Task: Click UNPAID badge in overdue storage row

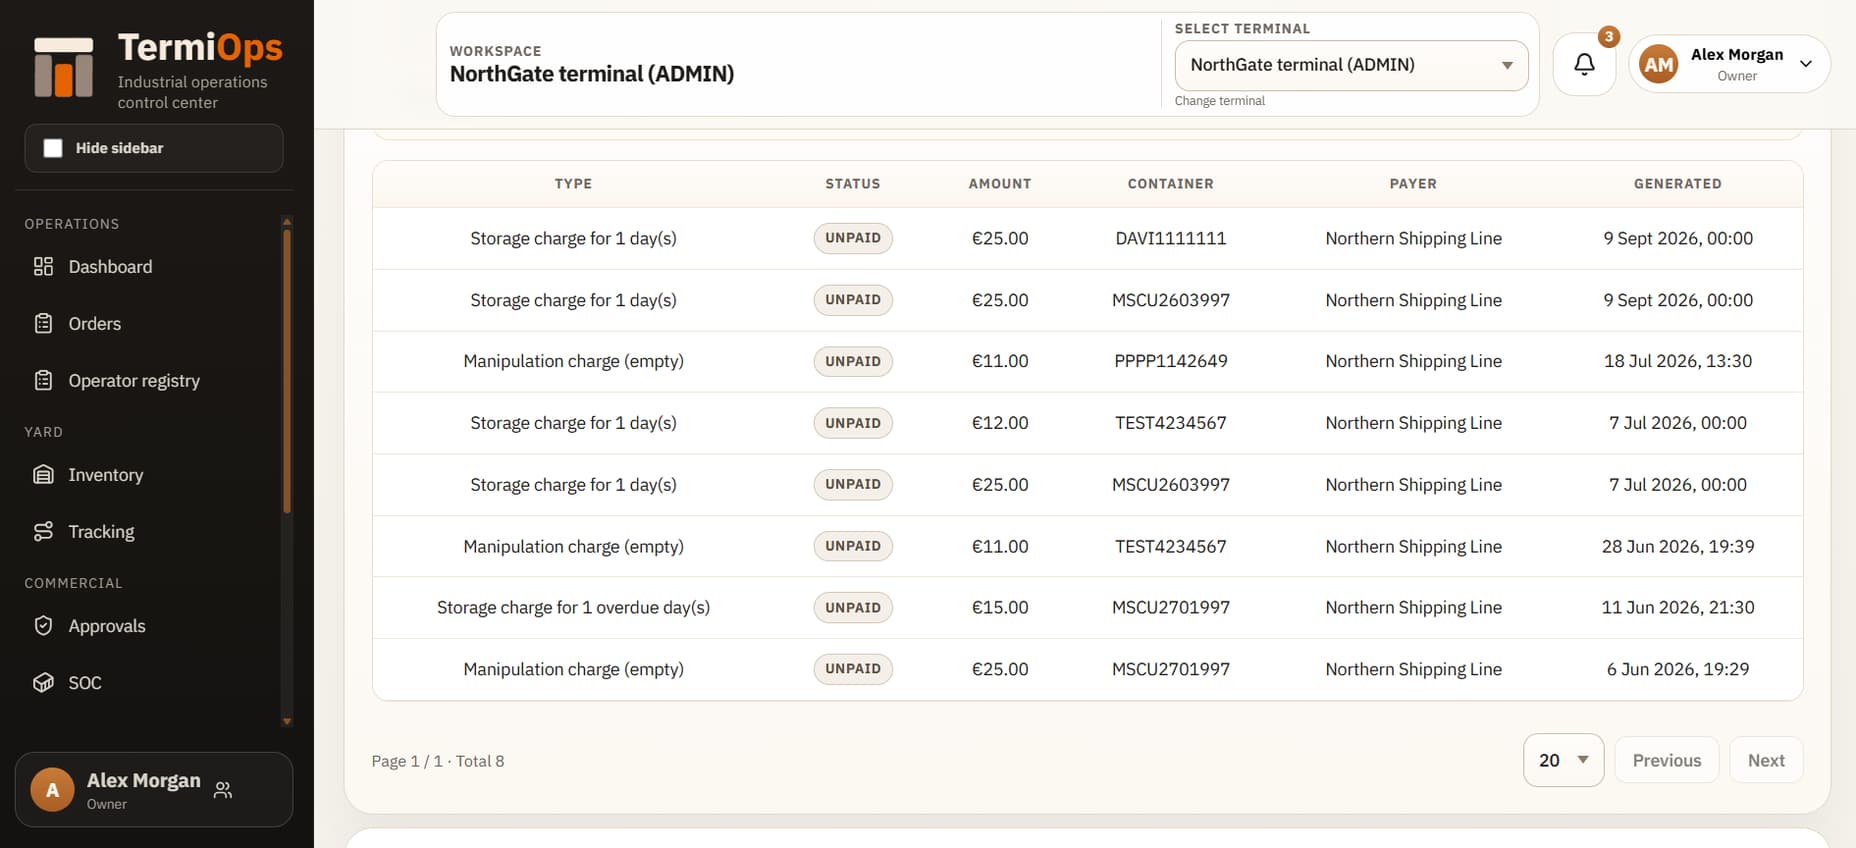Action: [853, 607]
